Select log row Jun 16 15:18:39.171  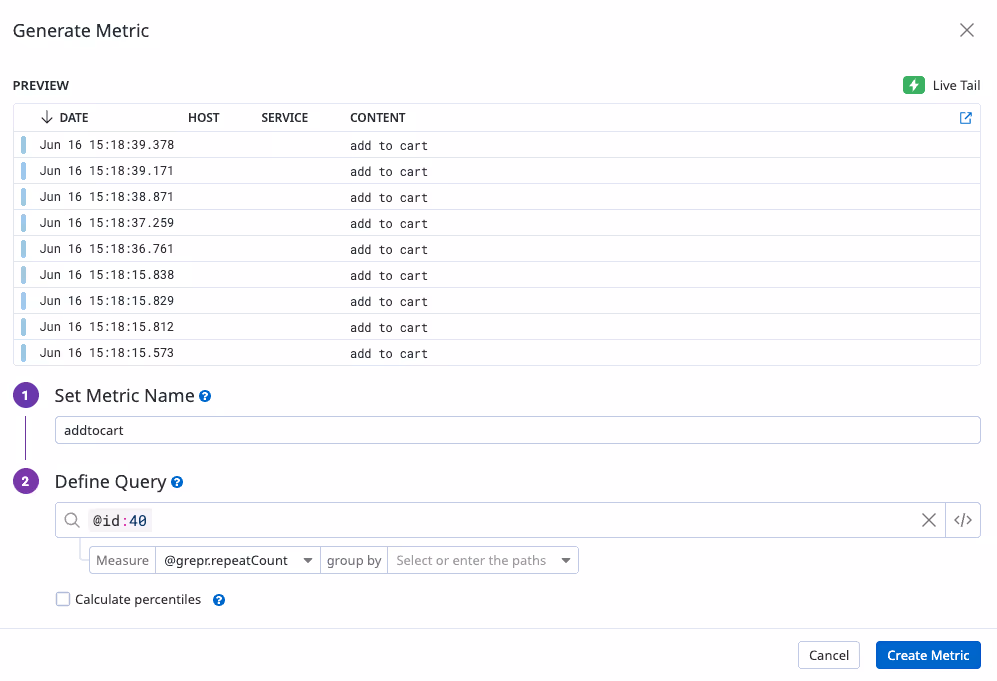pos(497,171)
